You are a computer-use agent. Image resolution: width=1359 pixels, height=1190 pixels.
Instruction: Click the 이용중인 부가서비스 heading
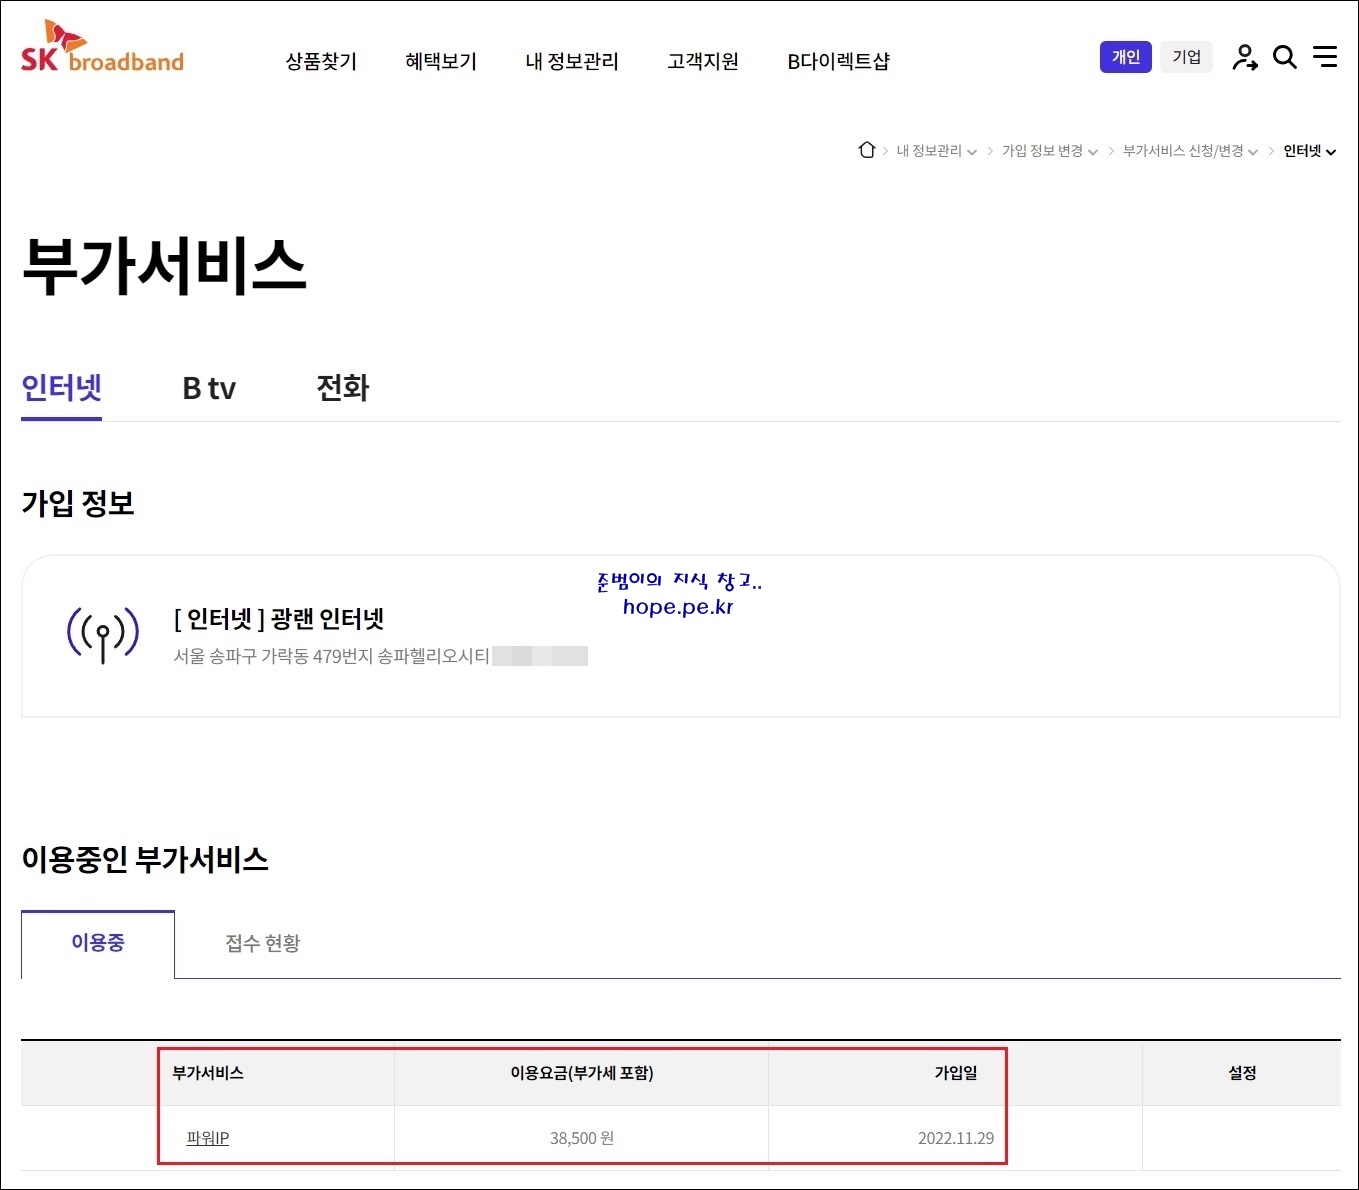(145, 859)
